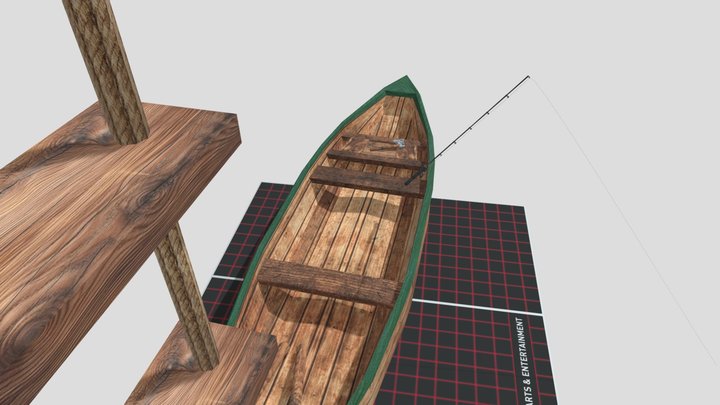Click the small metal item on the front seat
Image resolution: width=720 pixels, height=405 pixels.
[x=399, y=143]
